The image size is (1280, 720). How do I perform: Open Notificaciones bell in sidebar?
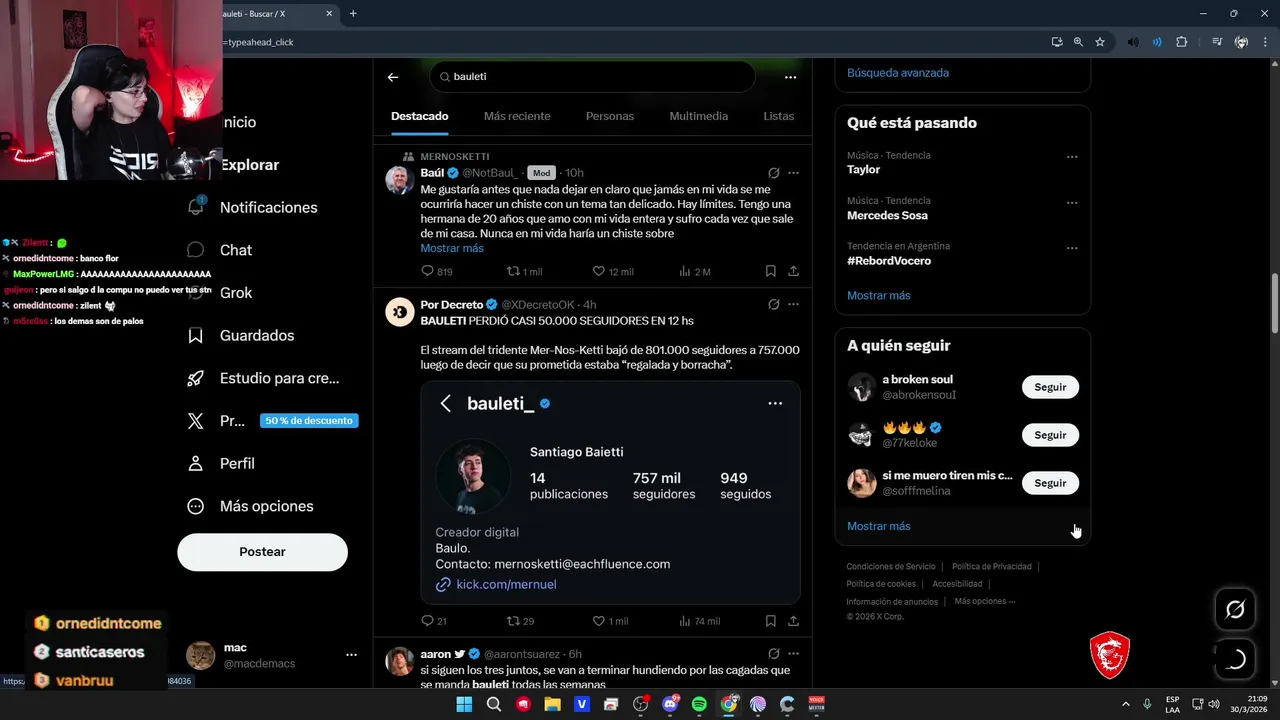[x=252, y=207]
